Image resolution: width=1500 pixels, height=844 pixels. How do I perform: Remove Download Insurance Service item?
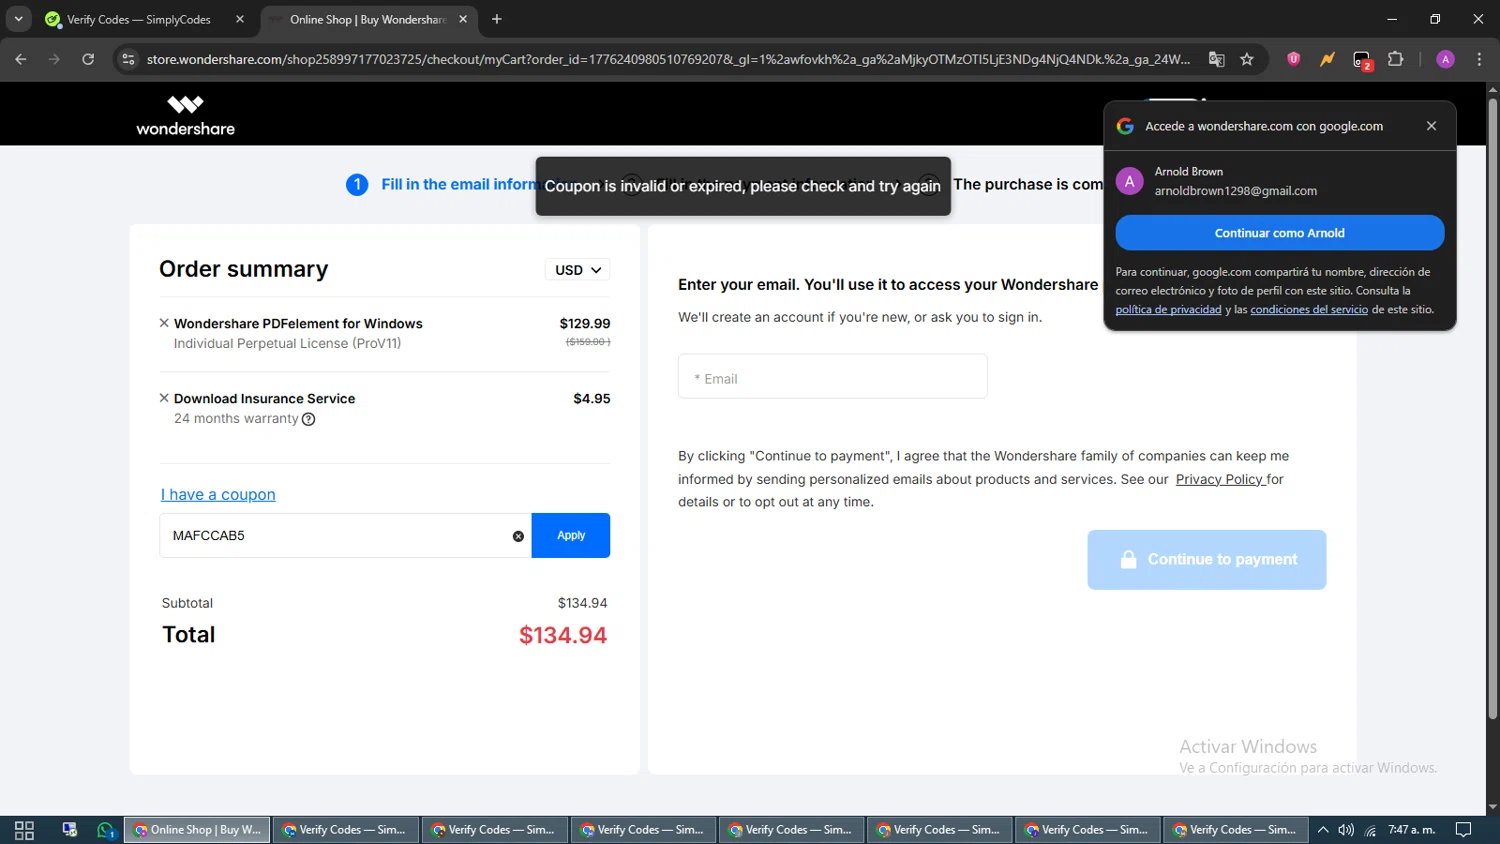point(164,398)
